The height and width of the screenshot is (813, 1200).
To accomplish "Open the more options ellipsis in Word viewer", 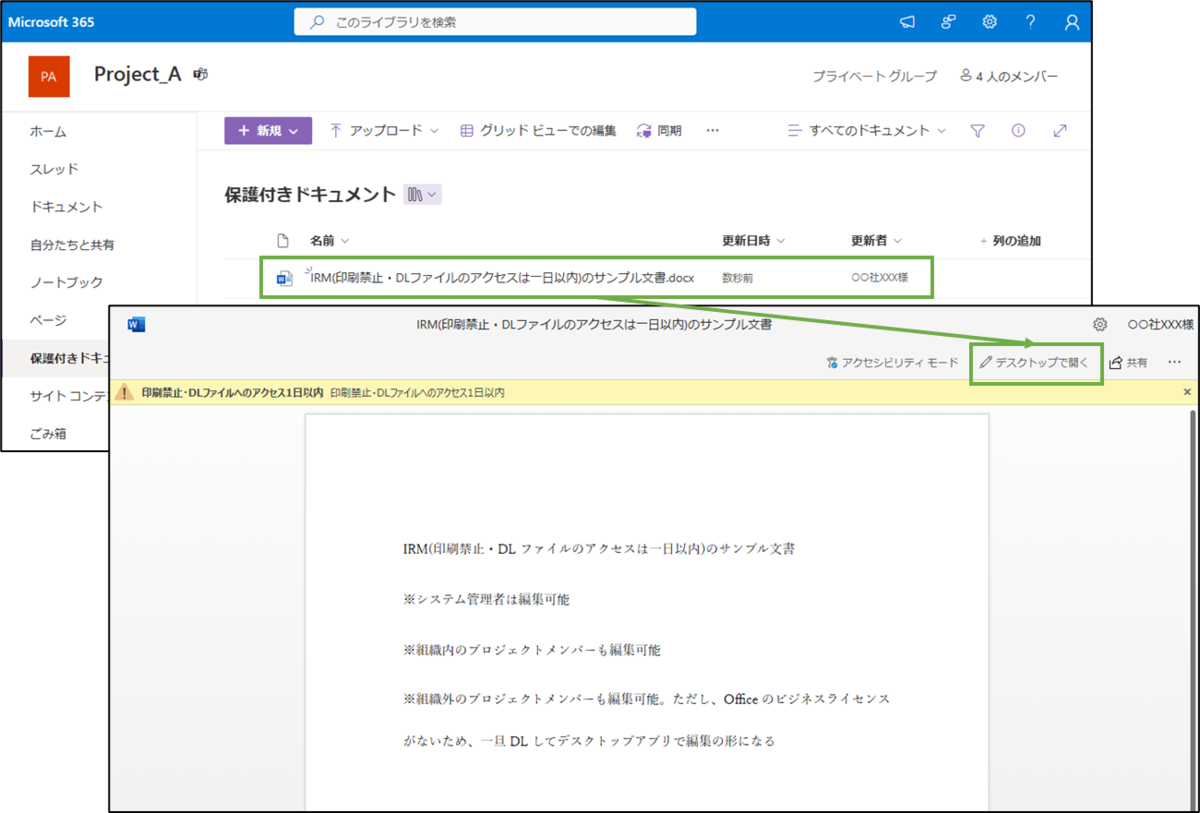I will coord(1175,362).
